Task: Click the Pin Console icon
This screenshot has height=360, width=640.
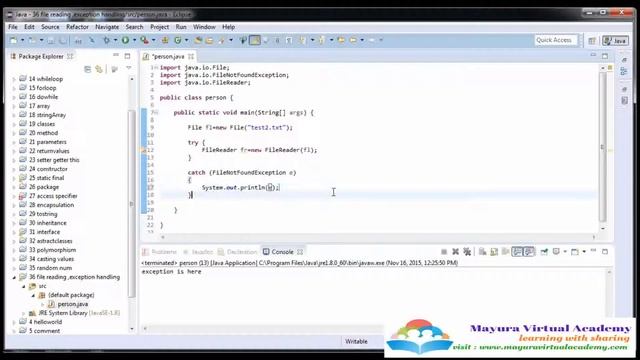Action: click(x=544, y=252)
